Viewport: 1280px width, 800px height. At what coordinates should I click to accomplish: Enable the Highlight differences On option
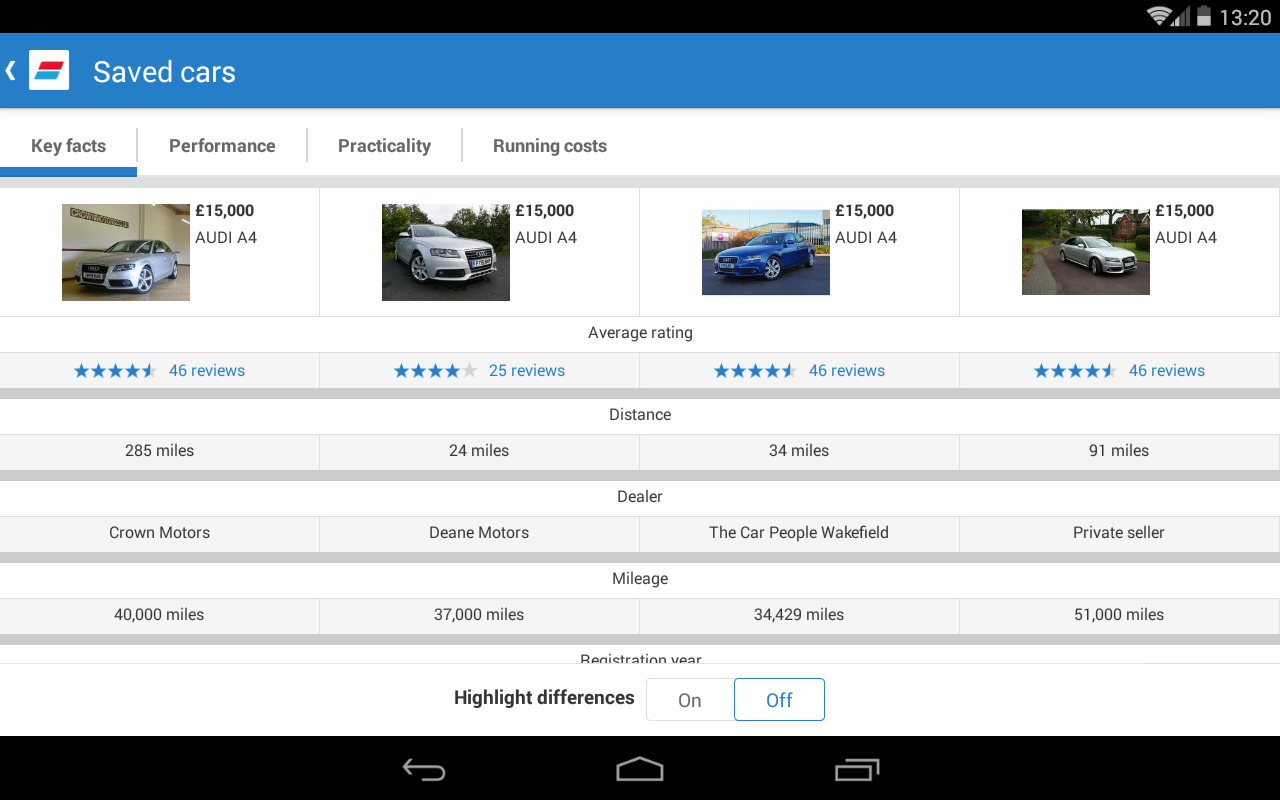pos(689,699)
